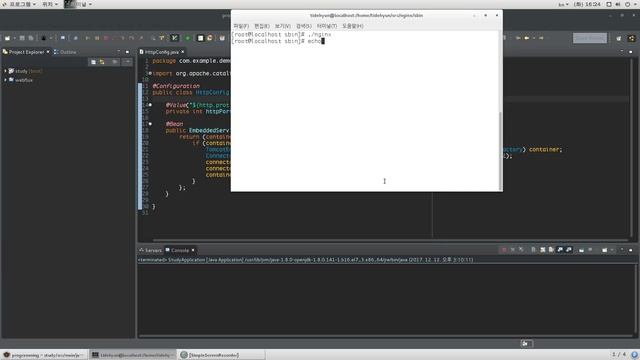Open the terminal's Search (S) menu
This screenshot has width=640, height=360.
point(304,26)
